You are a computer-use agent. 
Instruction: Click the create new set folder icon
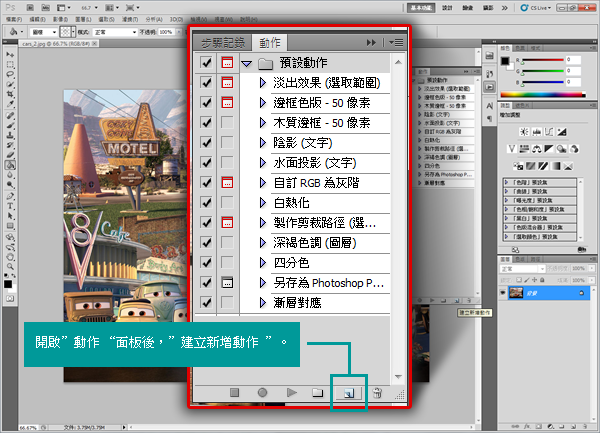[x=318, y=393]
